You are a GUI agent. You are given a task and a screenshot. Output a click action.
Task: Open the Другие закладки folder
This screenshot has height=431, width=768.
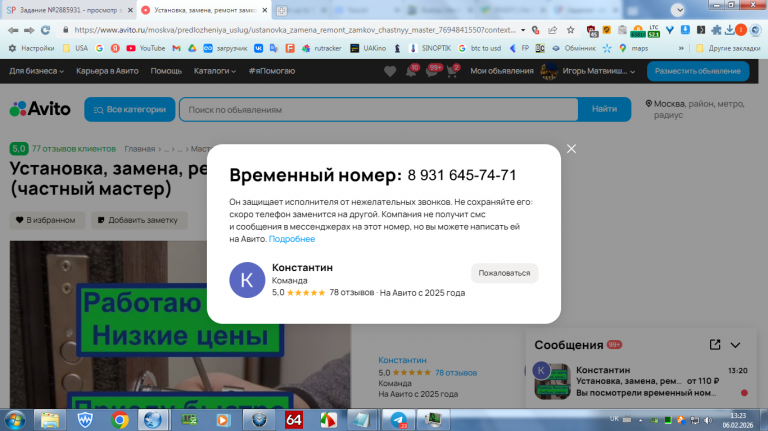(728, 48)
